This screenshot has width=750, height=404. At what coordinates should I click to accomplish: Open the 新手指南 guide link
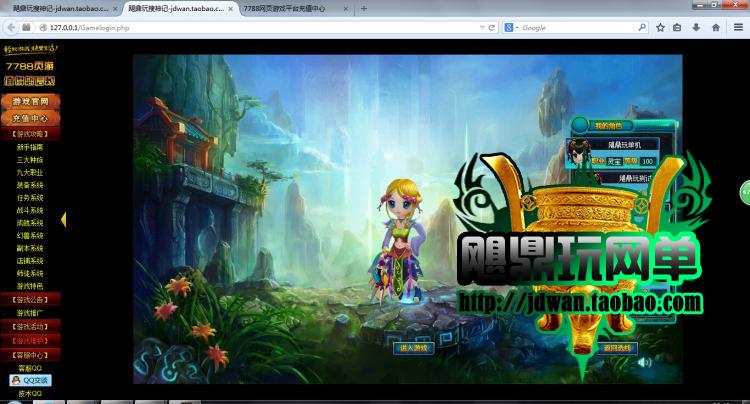[29, 147]
